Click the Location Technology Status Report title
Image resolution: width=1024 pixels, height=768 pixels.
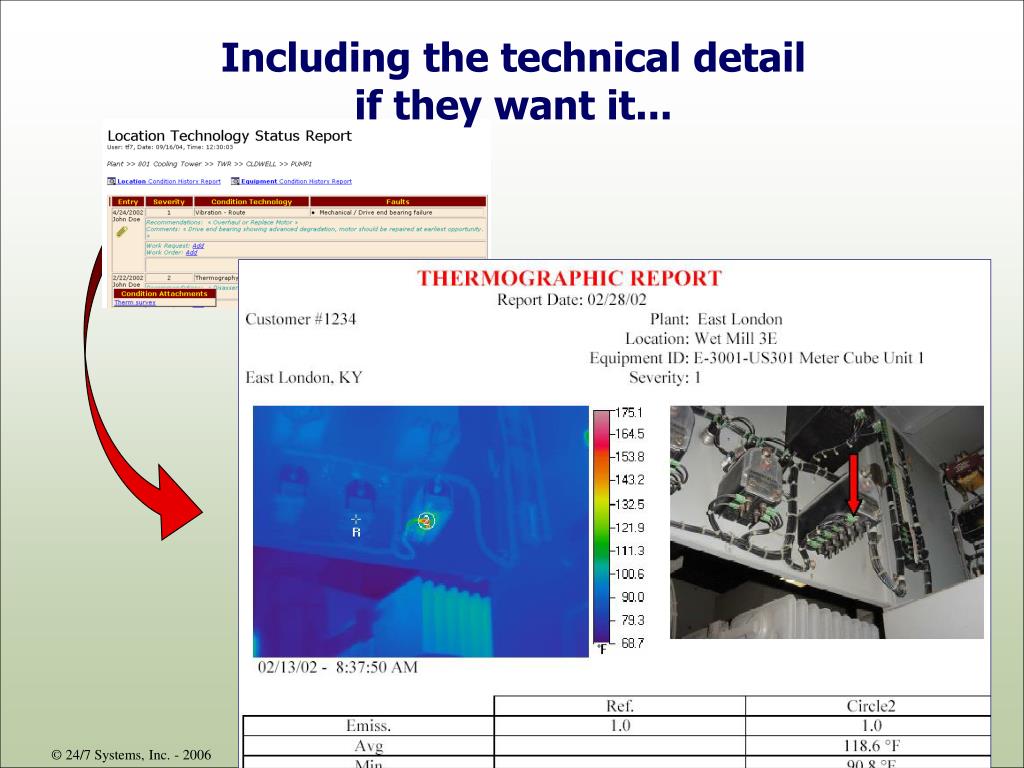pos(229,136)
